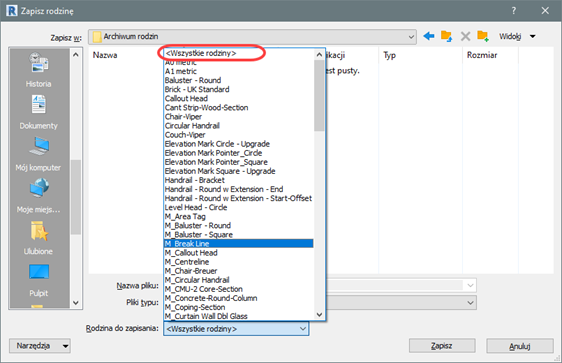Open the Widoki views dropdown

[x=517, y=36]
